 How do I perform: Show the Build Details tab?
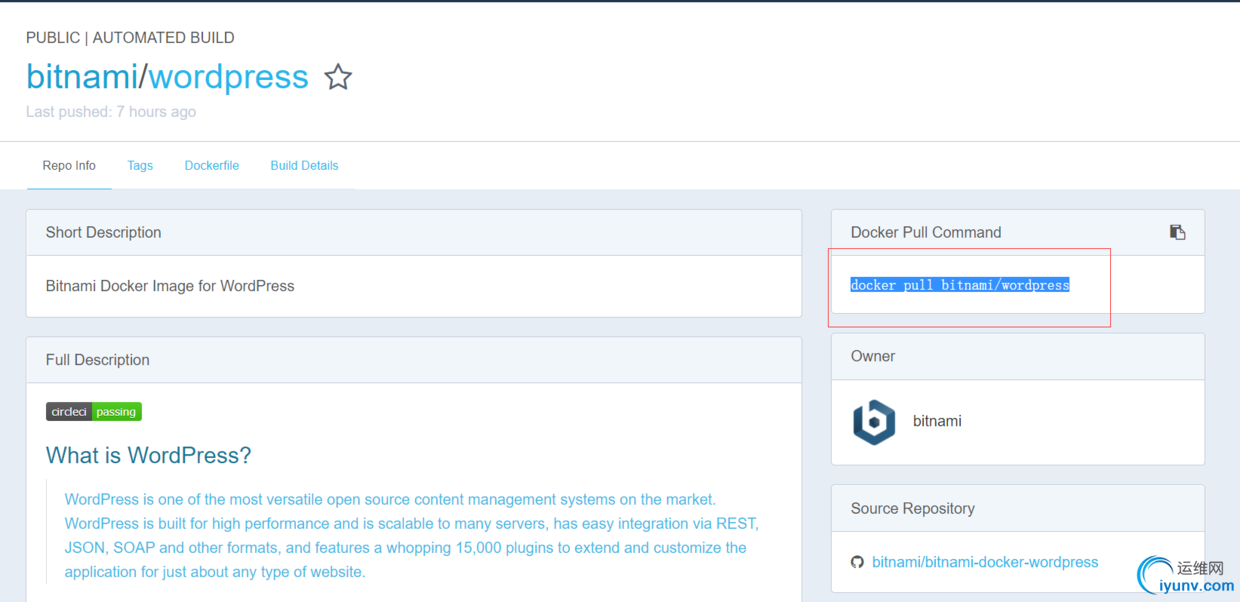pyautogui.click(x=304, y=166)
